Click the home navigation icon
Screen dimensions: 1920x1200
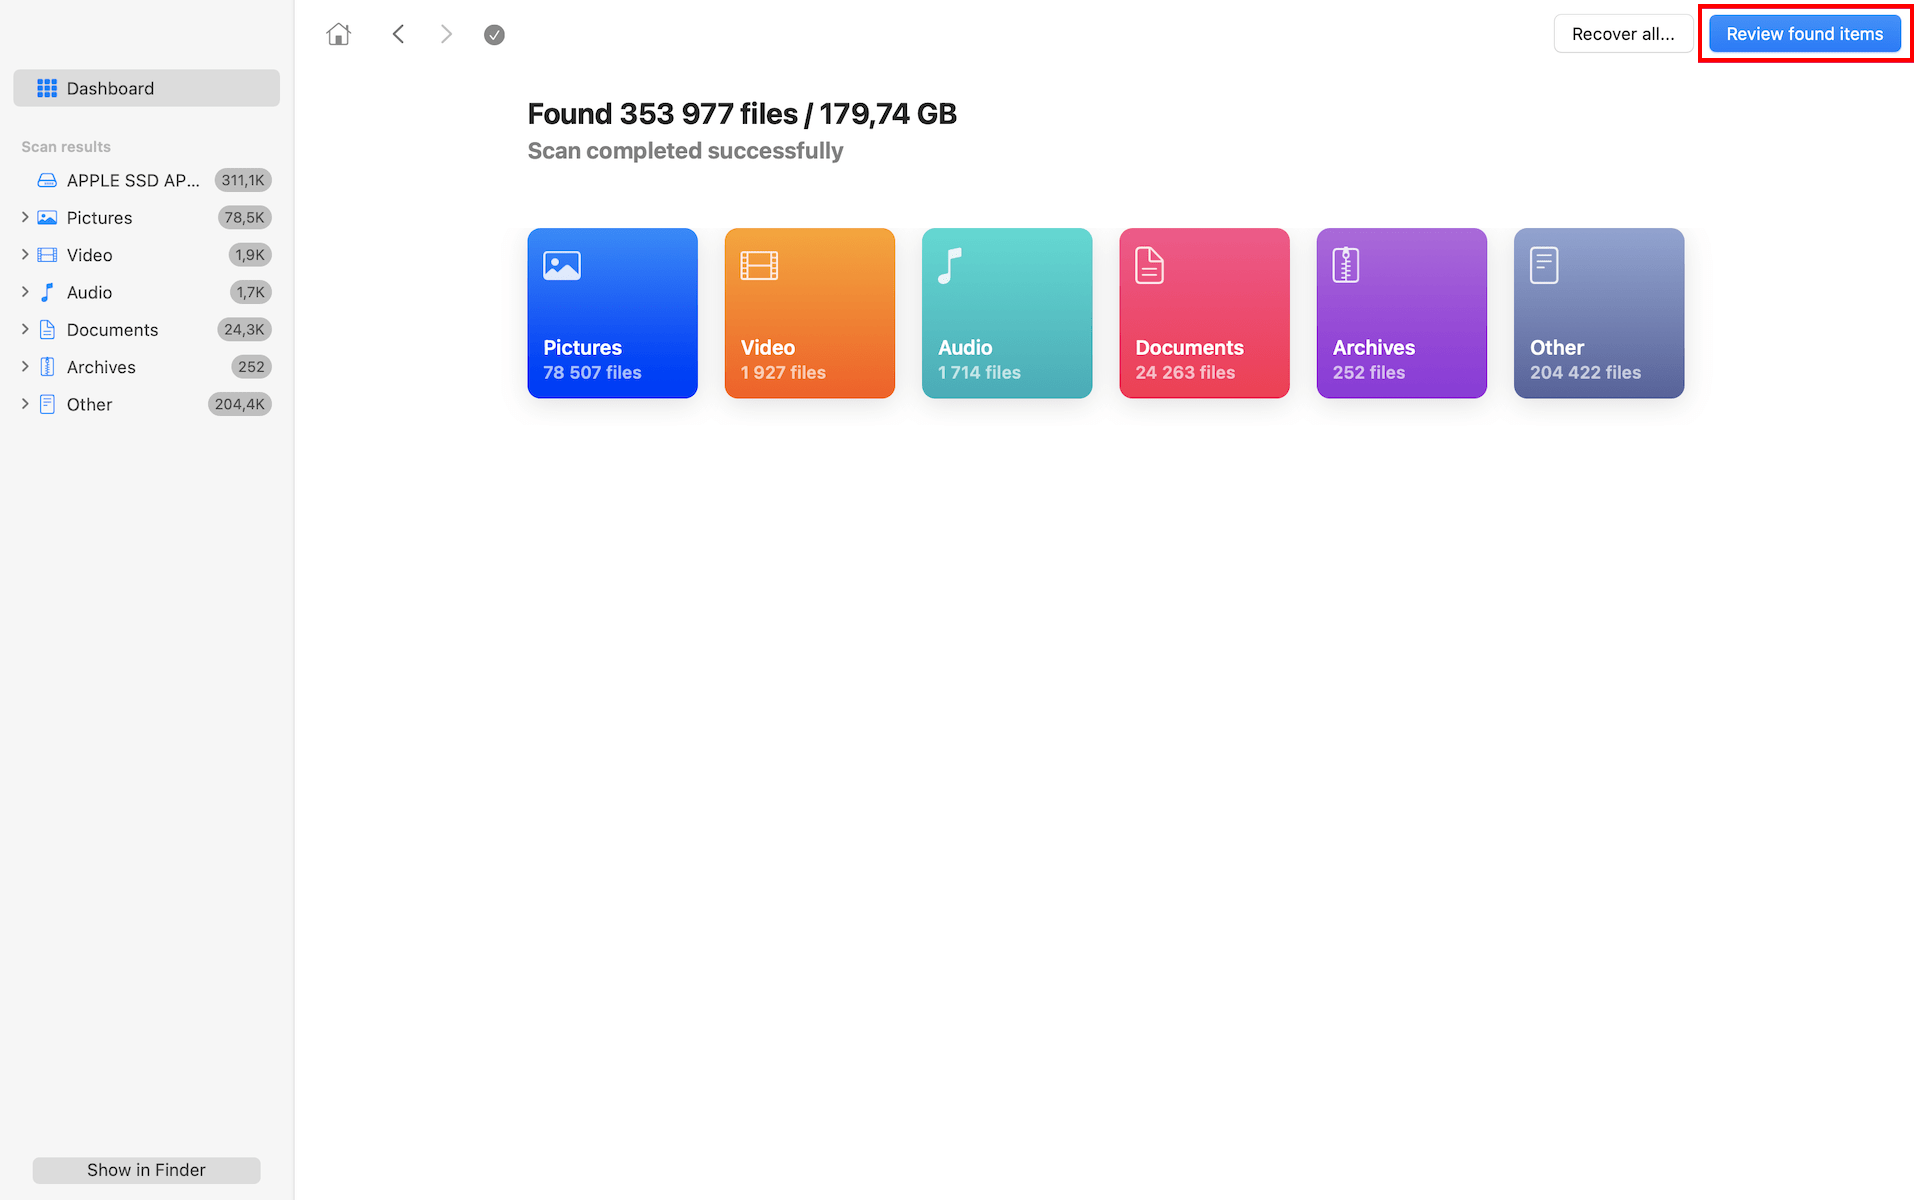tap(339, 33)
